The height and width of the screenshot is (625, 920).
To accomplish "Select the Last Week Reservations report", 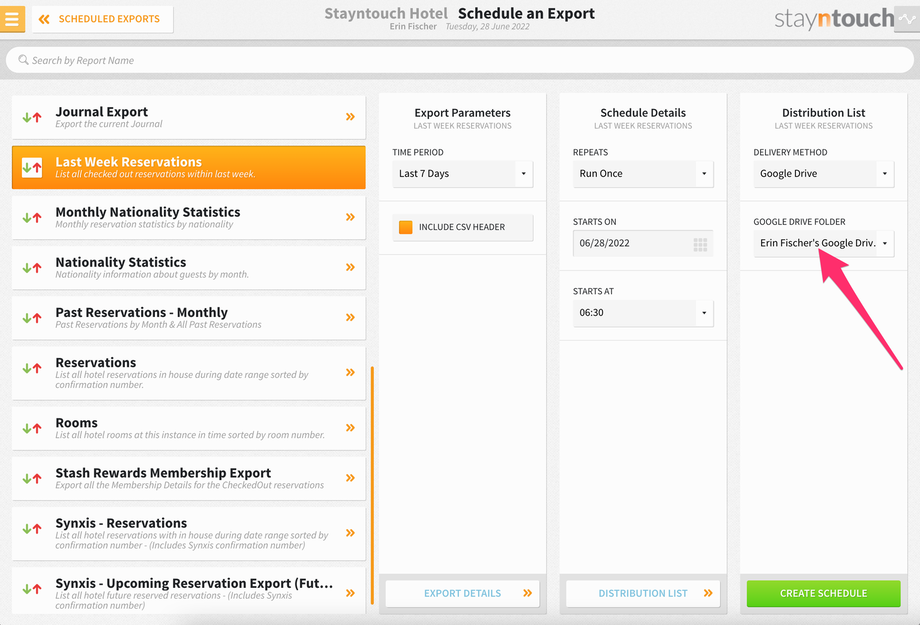I will (x=188, y=167).
